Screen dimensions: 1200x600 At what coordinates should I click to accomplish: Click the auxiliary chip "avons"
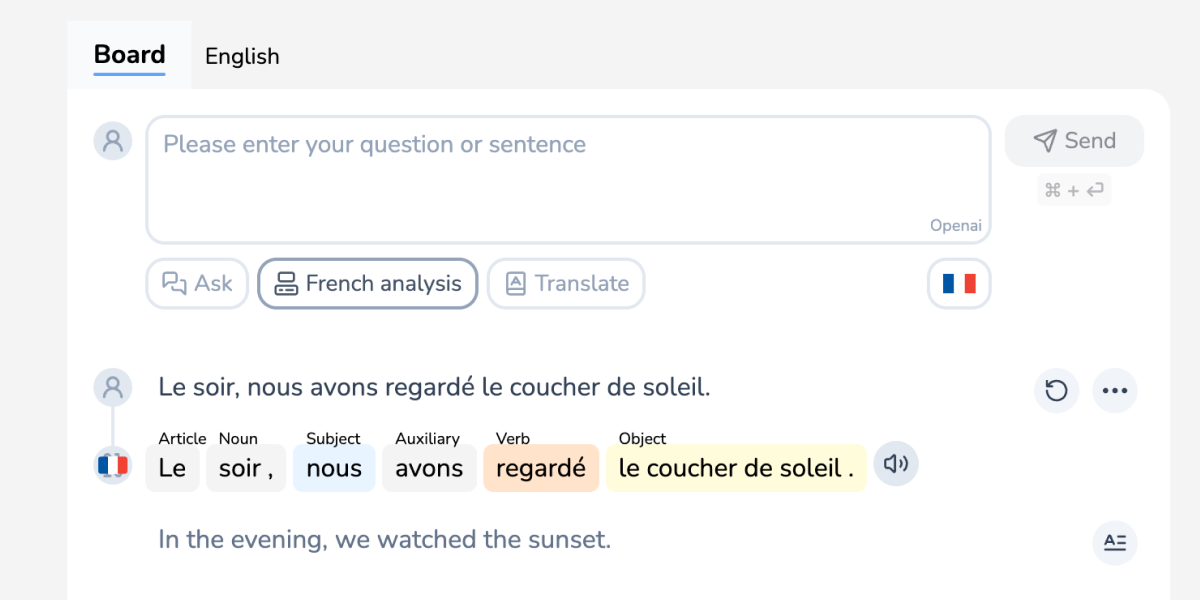tap(429, 468)
